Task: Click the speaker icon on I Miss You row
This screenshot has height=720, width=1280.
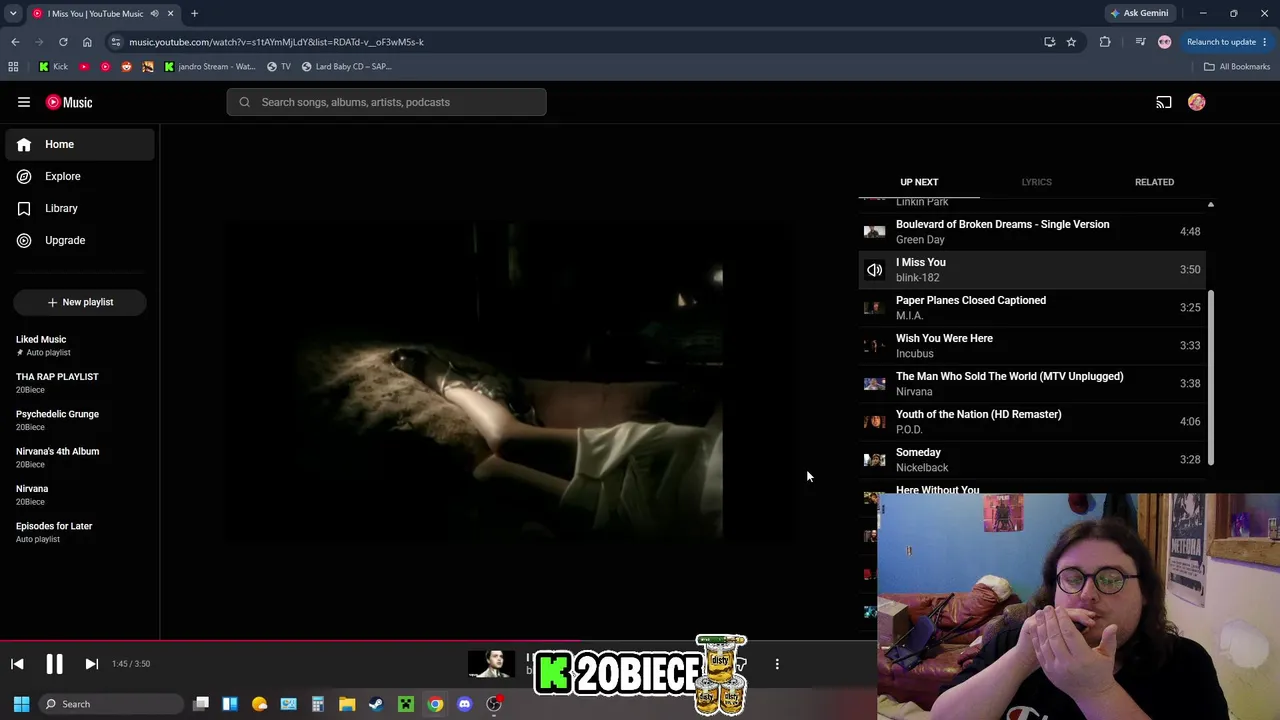Action: tap(874, 270)
